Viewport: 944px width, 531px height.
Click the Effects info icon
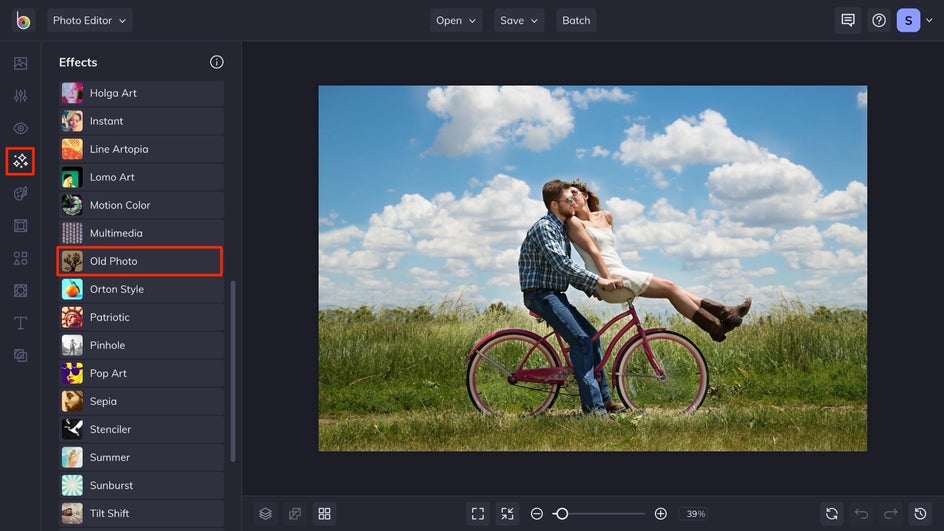217,62
